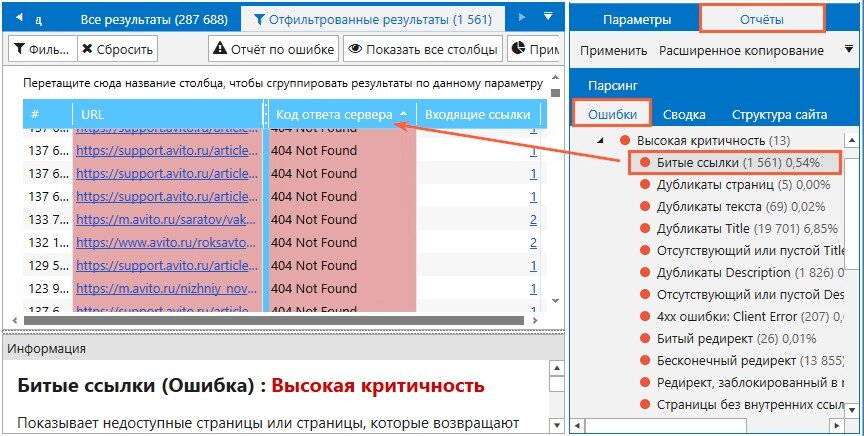Click the Применить button in right panel

tap(613, 51)
